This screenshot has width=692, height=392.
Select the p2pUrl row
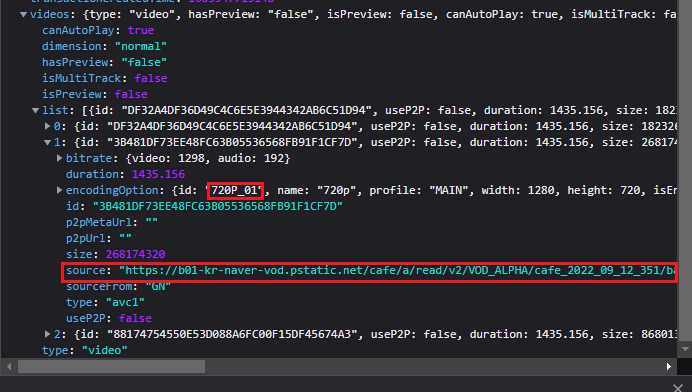coord(99,238)
